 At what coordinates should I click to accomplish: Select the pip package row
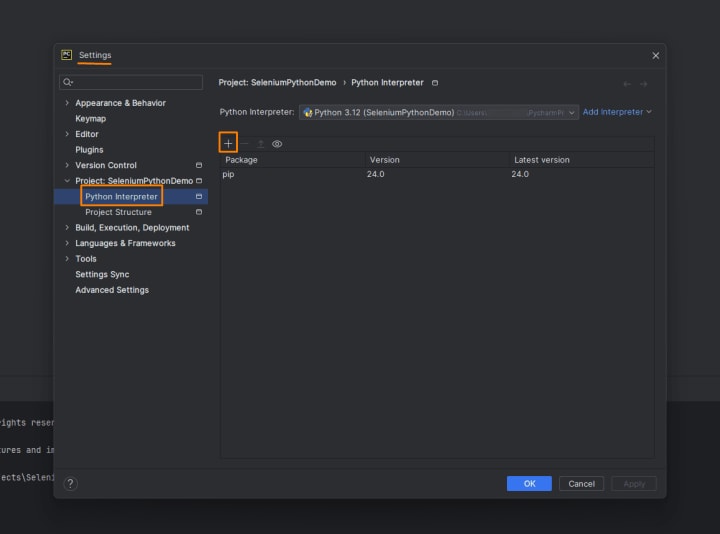point(437,174)
